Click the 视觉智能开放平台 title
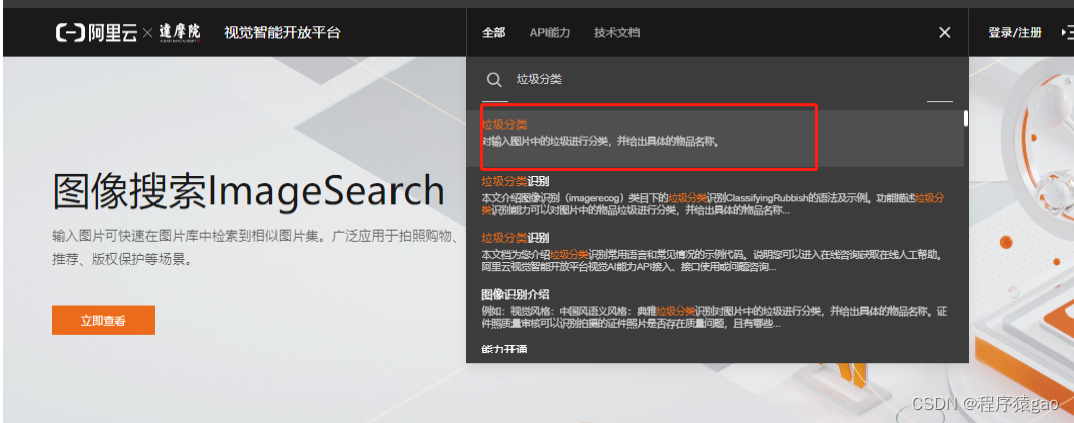 coord(282,32)
